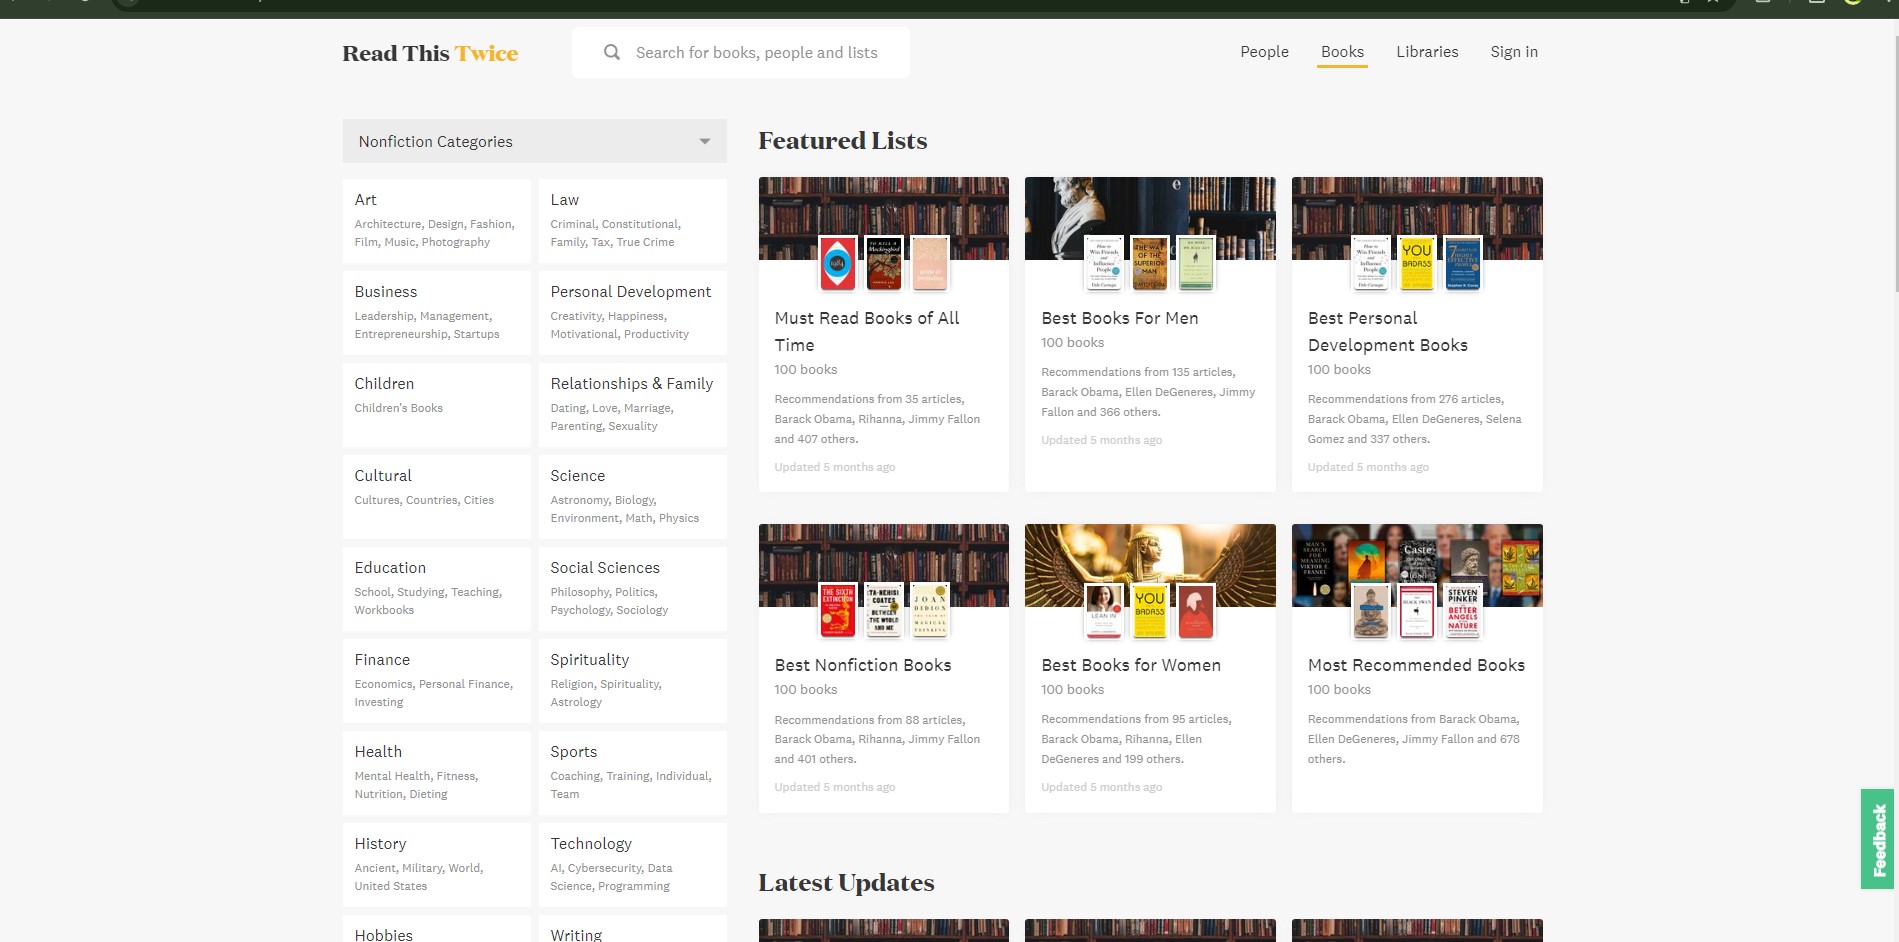Click the yellow You Are a Badass cover in Personal Development
The image size is (1899, 942).
coord(1416,264)
